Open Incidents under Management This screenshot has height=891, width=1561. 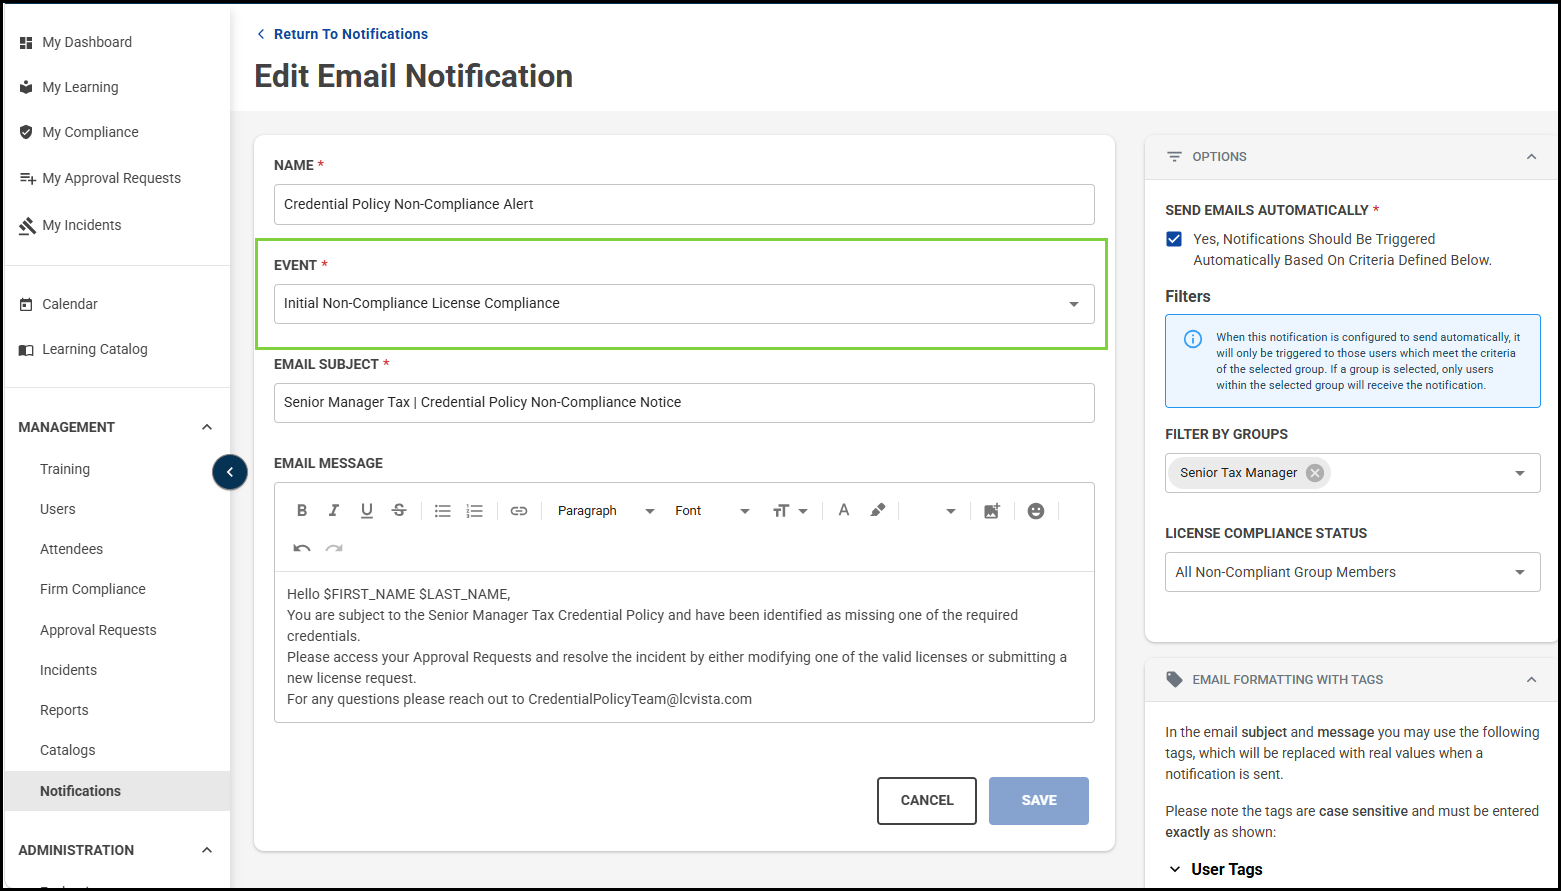[68, 670]
